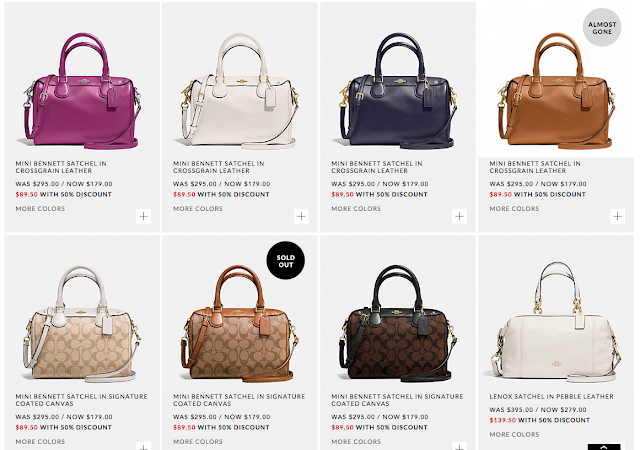Image resolution: width=640 pixels, height=450 pixels.
Task: Show More Colors for khaki signature canvas satchel
Action: click(40, 441)
